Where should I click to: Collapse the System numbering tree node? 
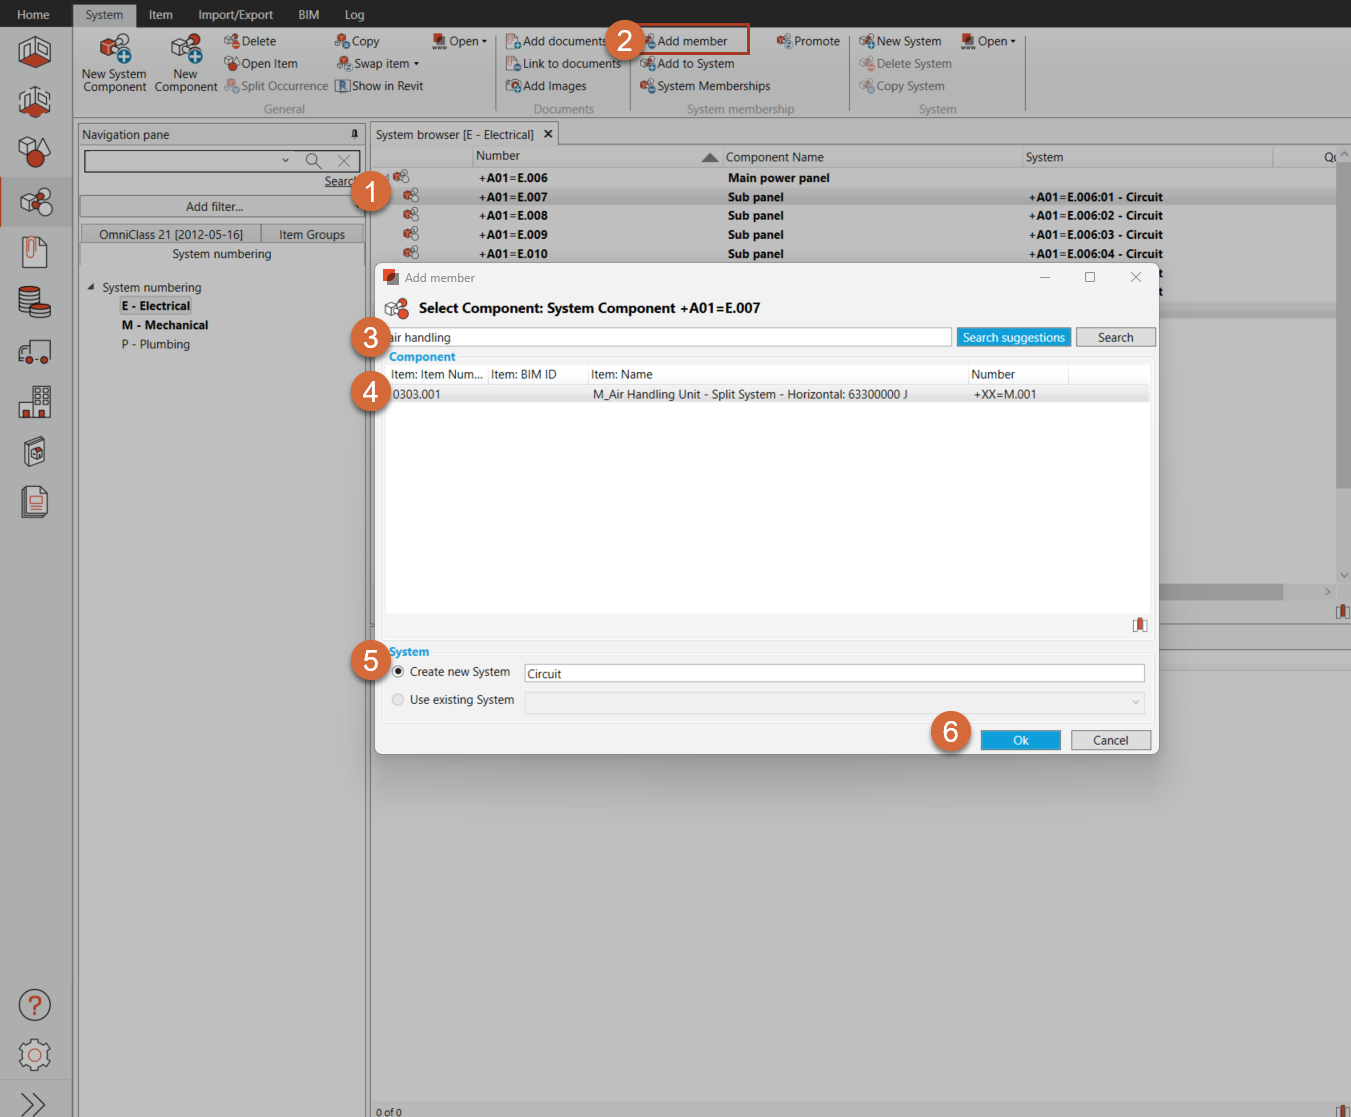click(x=91, y=287)
